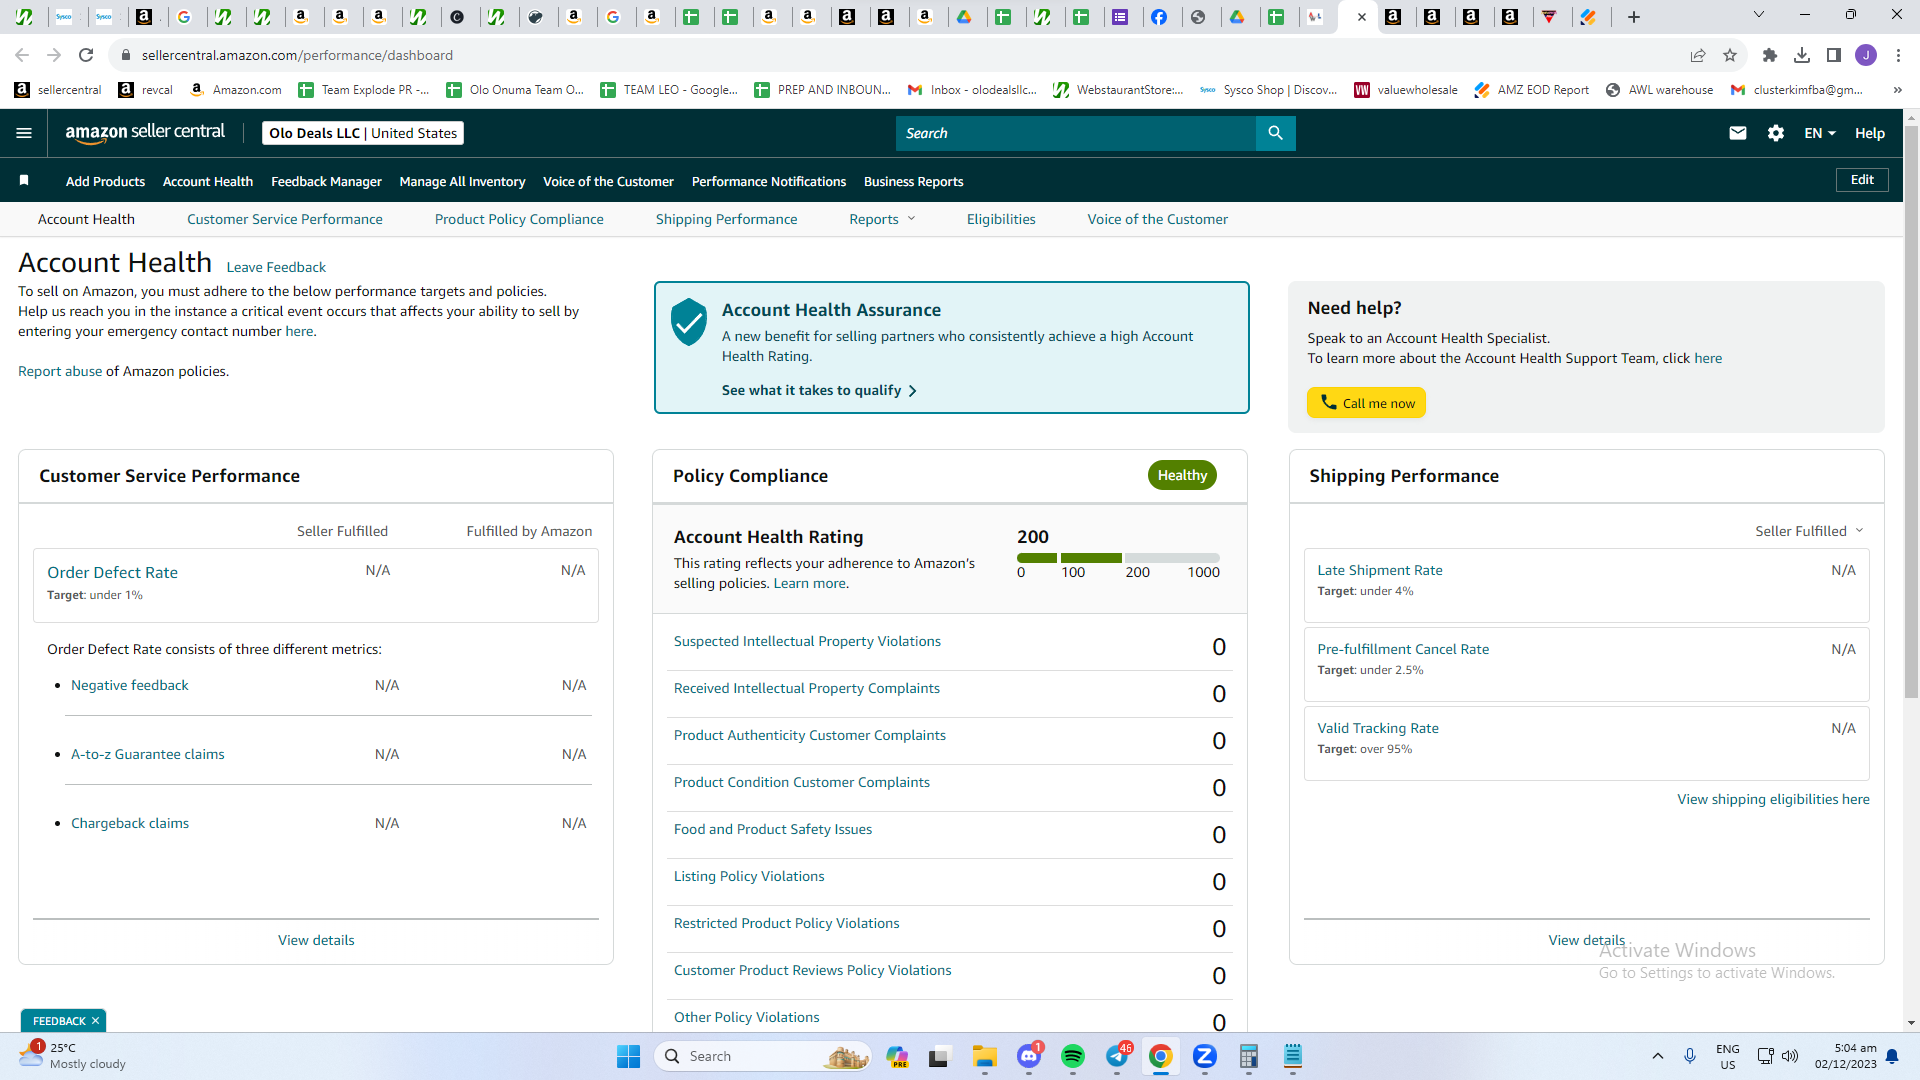This screenshot has width=1920, height=1080.
Task: Show hidden system tray icons chevron
Action: [x=1658, y=1056]
